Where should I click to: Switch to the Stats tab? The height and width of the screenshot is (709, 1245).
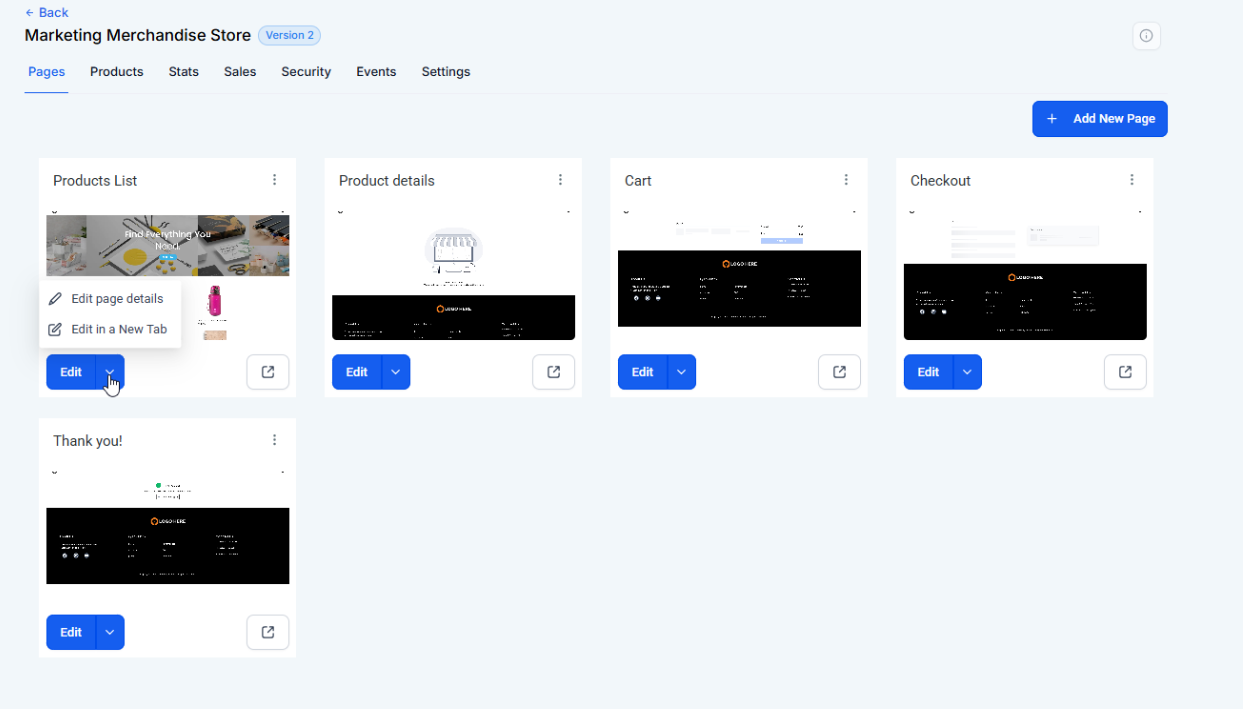(x=184, y=72)
